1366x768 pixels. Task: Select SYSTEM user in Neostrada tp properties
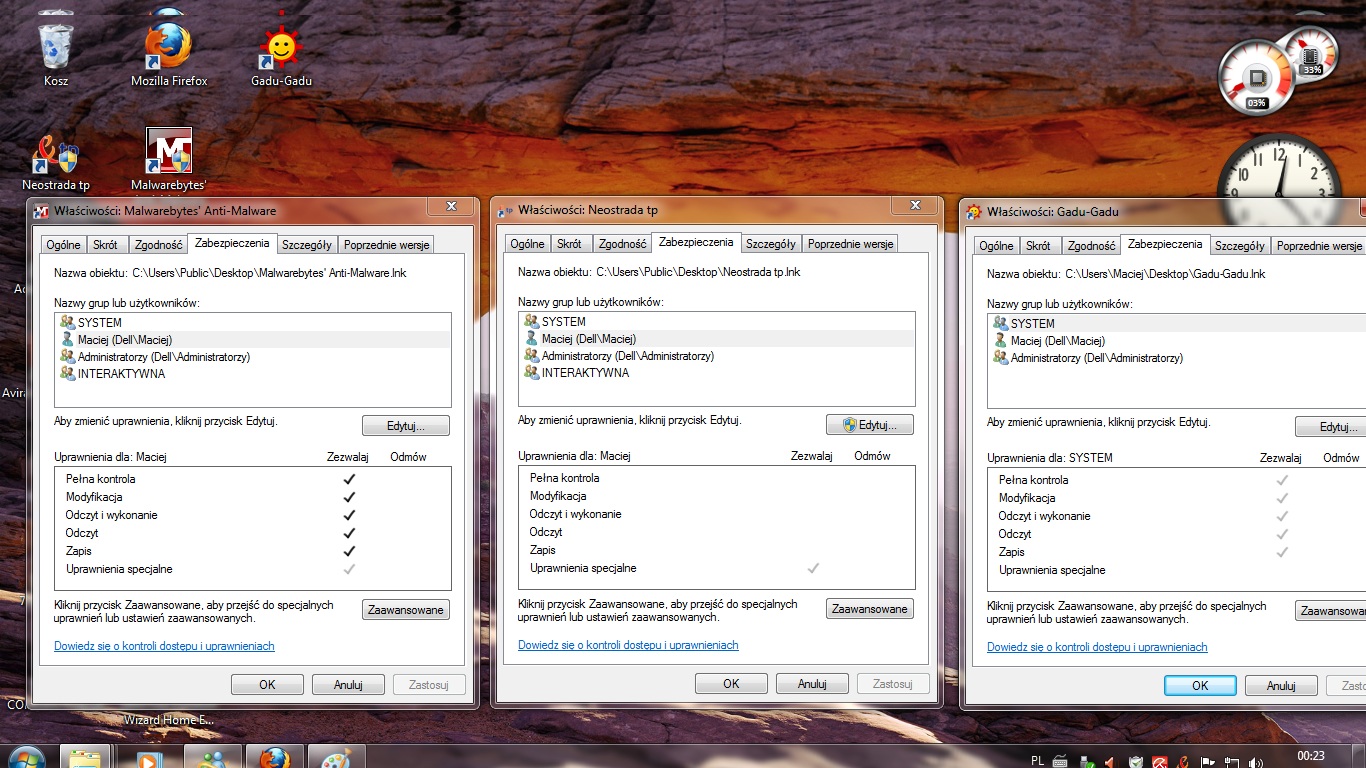(717, 322)
